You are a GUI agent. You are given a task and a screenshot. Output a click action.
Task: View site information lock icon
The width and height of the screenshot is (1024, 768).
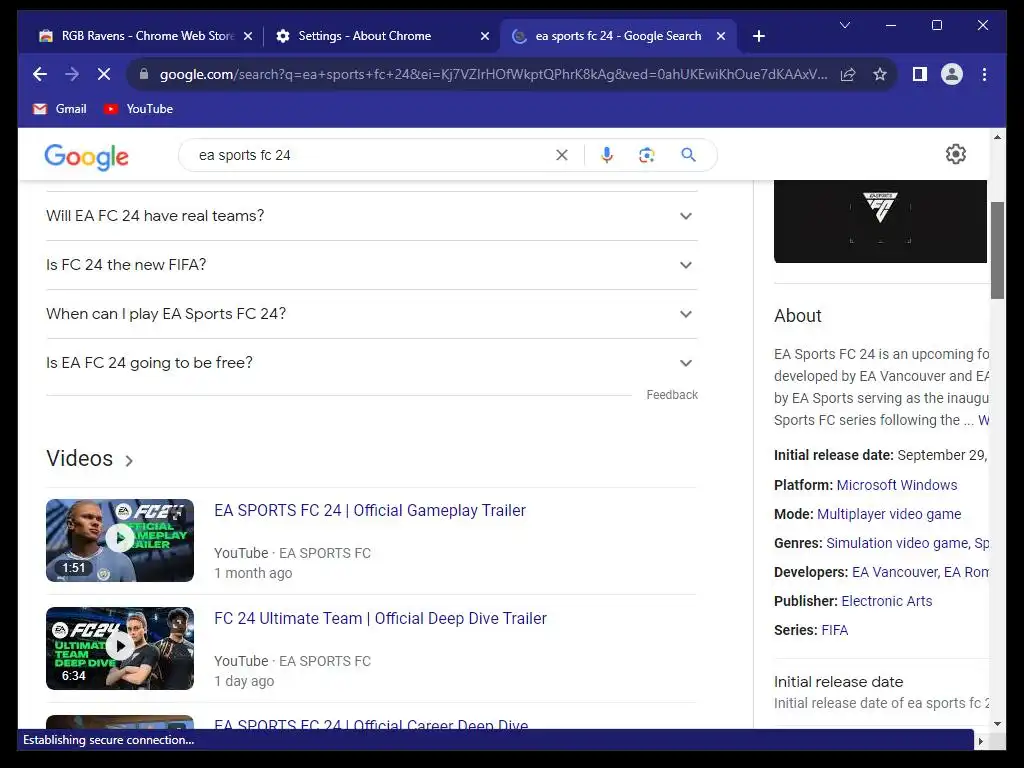[x=144, y=74]
